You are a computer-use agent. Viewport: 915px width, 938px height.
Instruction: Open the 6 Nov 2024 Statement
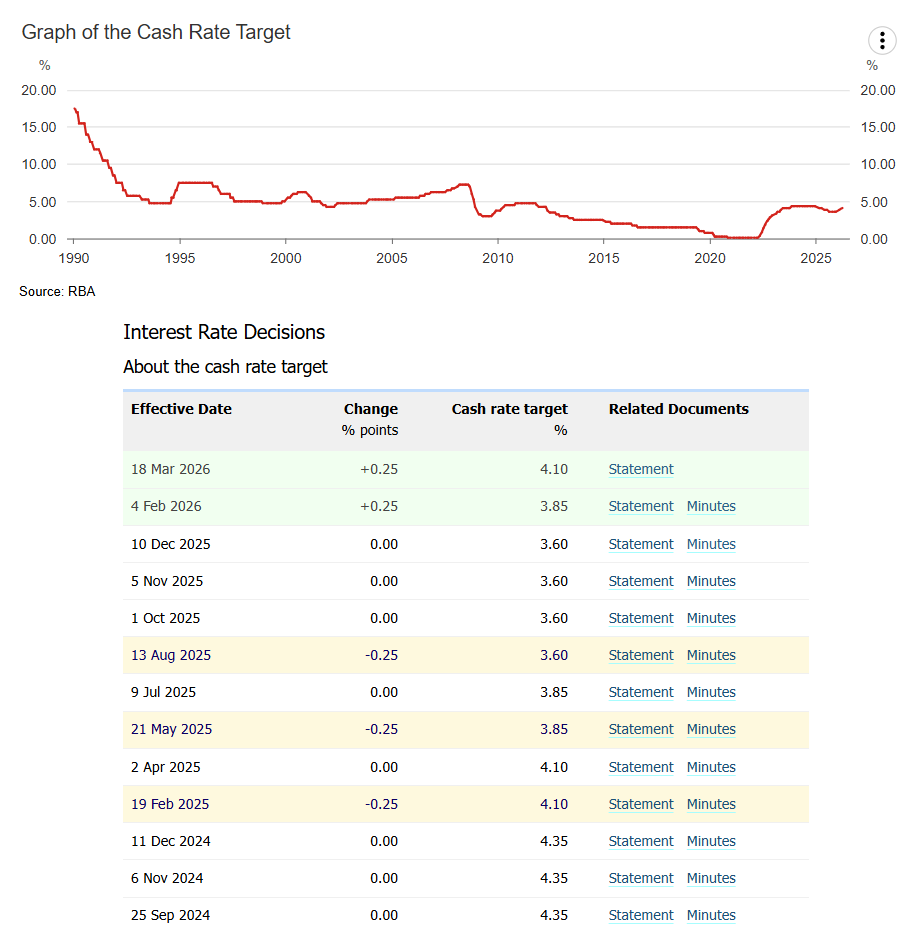(x=641, y=878)
